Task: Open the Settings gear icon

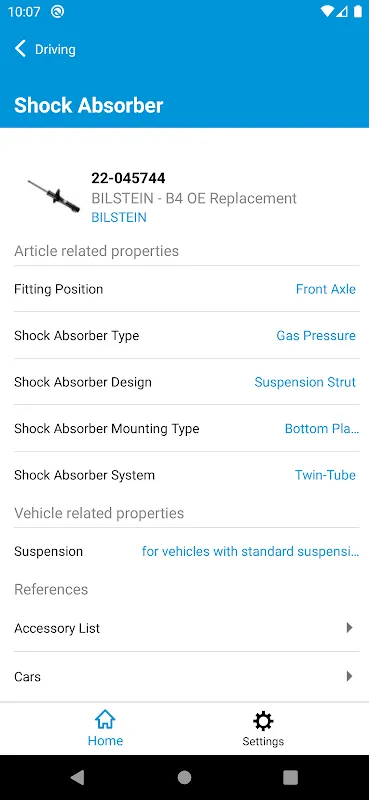Action: click(263, 721)
